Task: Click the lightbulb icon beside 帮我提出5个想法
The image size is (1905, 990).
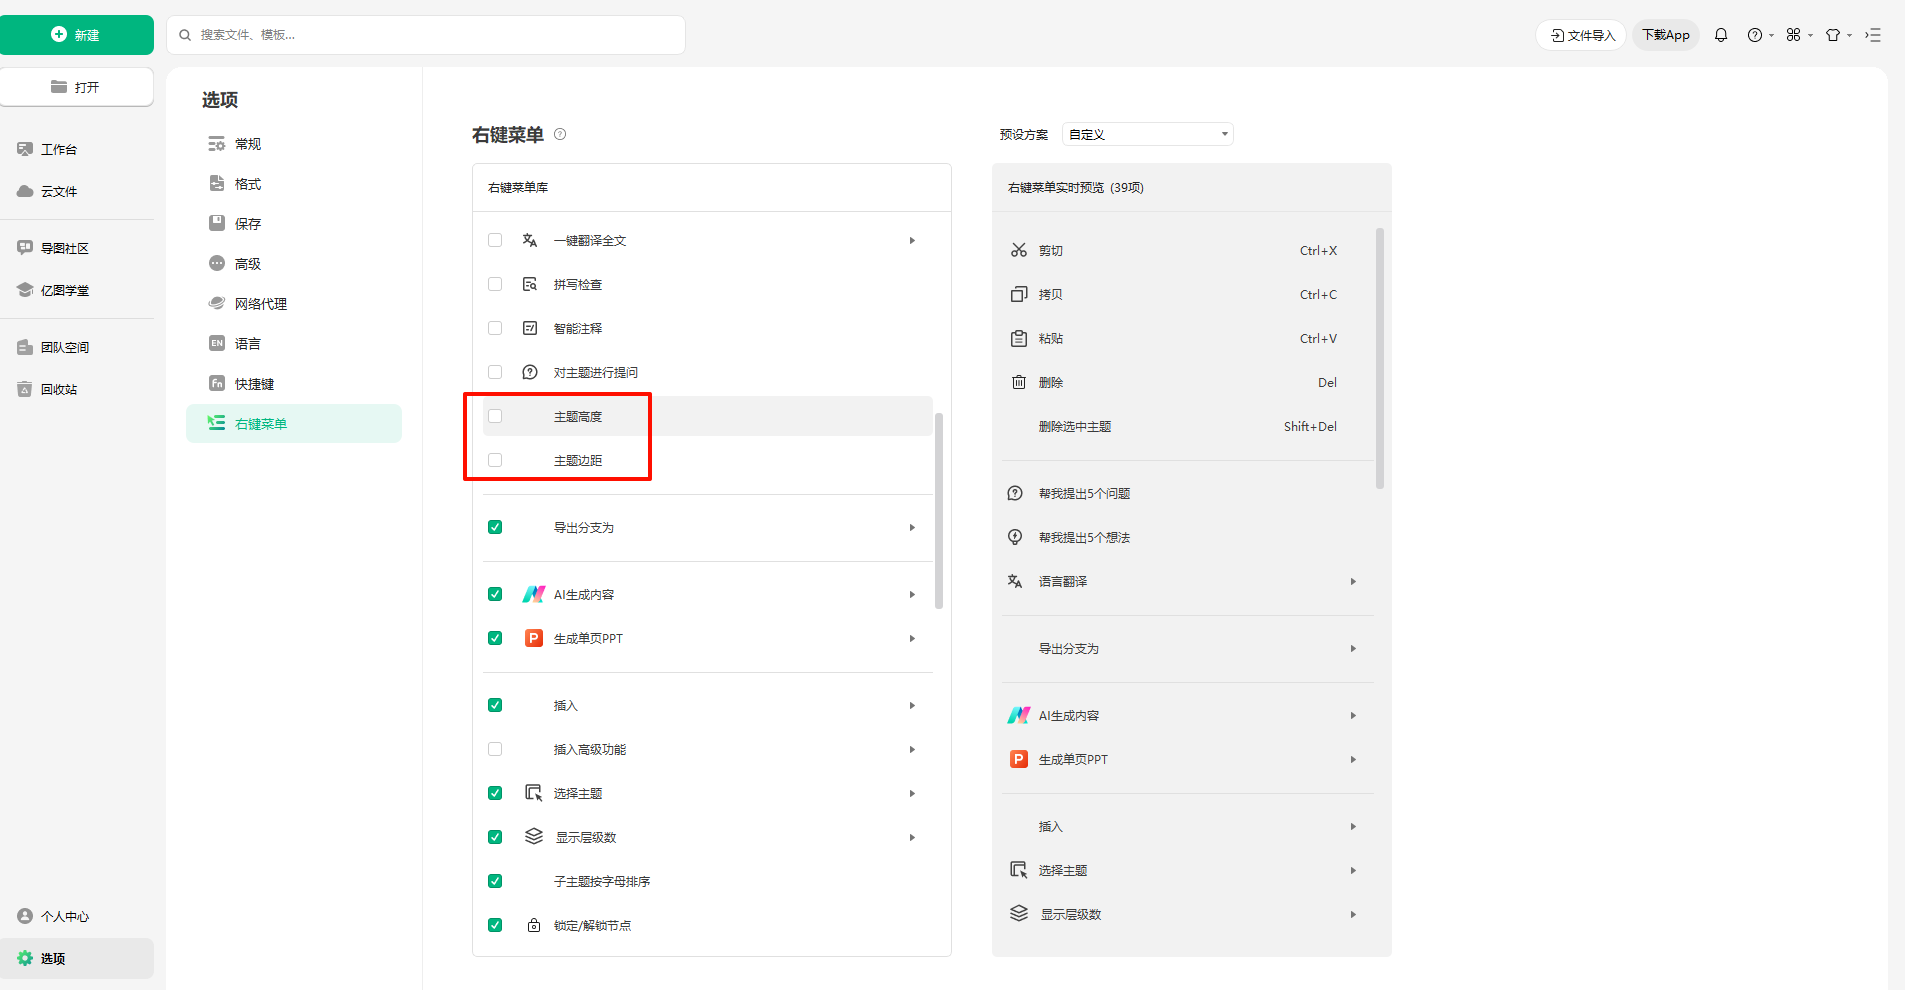Action: click(x=1015, y=537)
